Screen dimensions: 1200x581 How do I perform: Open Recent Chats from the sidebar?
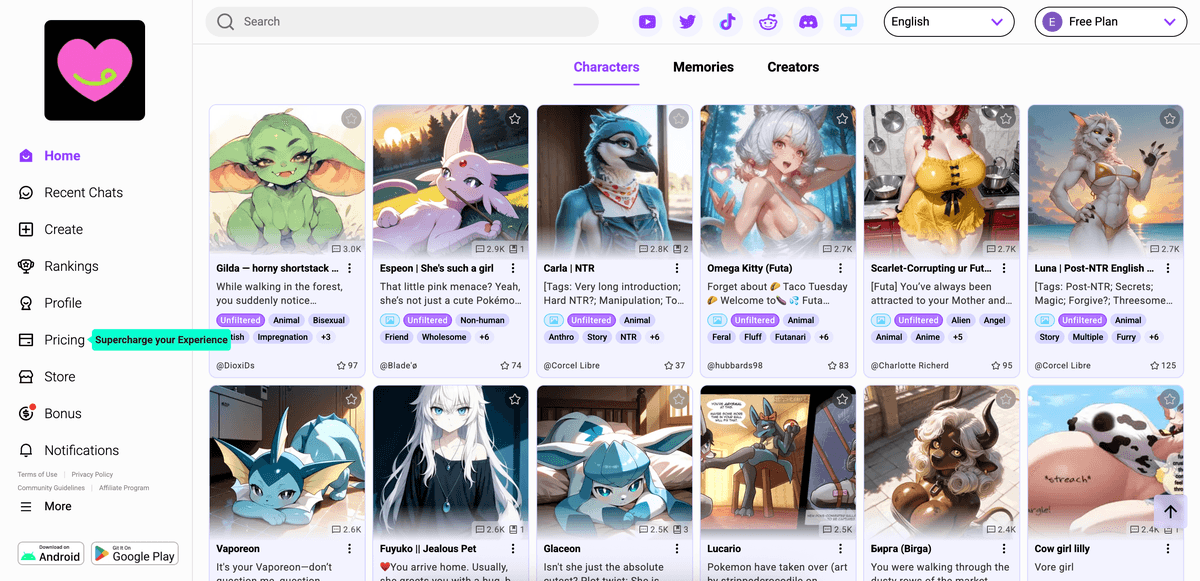pyautogui.click(x=70, y=193)
